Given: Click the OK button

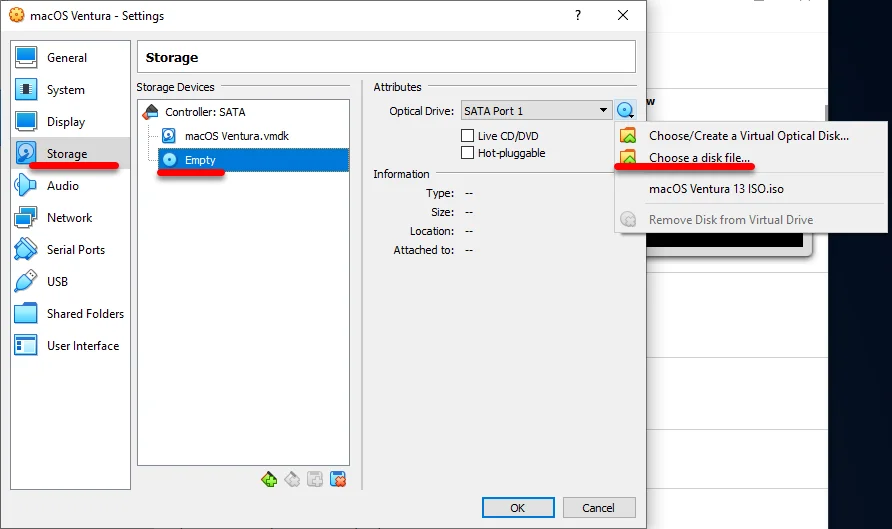Looking at the screenshot, I should 518,507.
